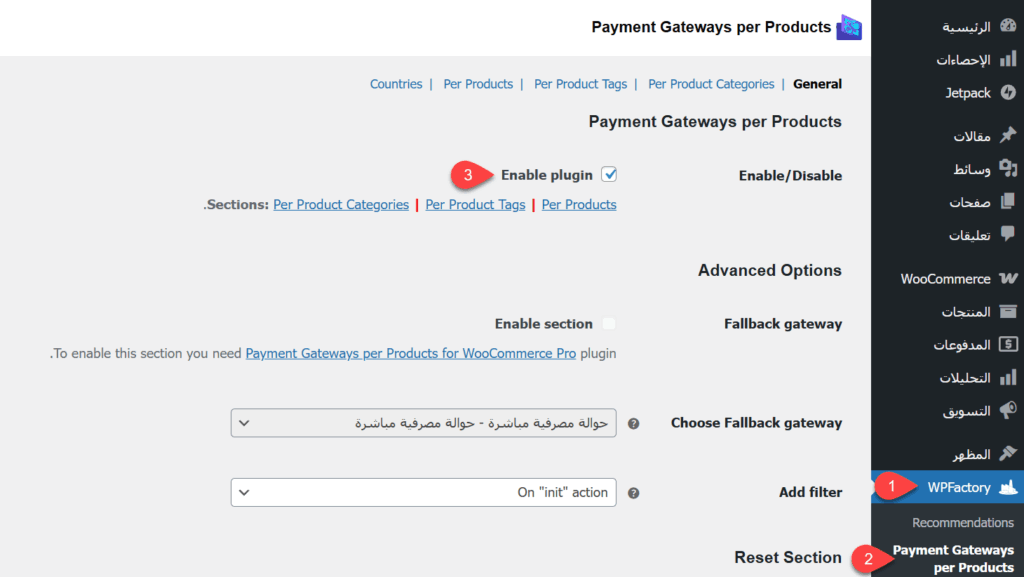Image resolution: width=1024 pixels, height=577 pixels.
Task: Toggle the Enable plugin checkbox
Action: click(609, 175)
